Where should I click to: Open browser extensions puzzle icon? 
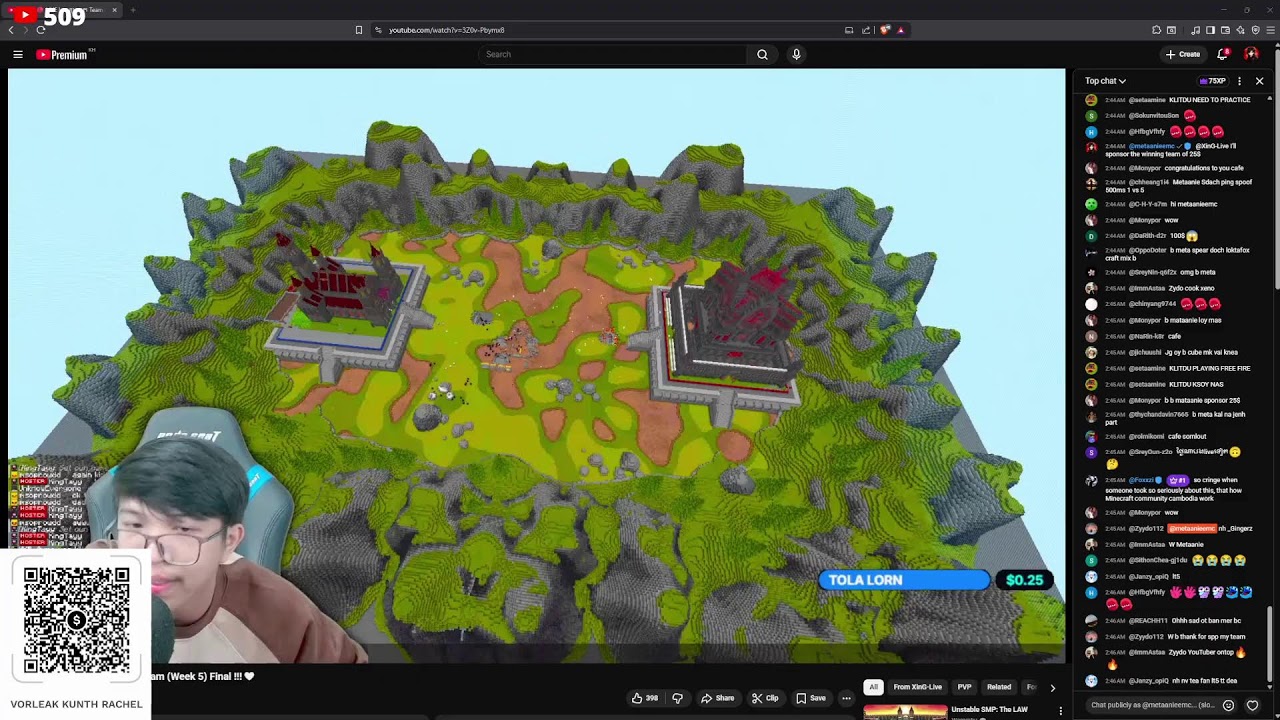point(1156,30)
